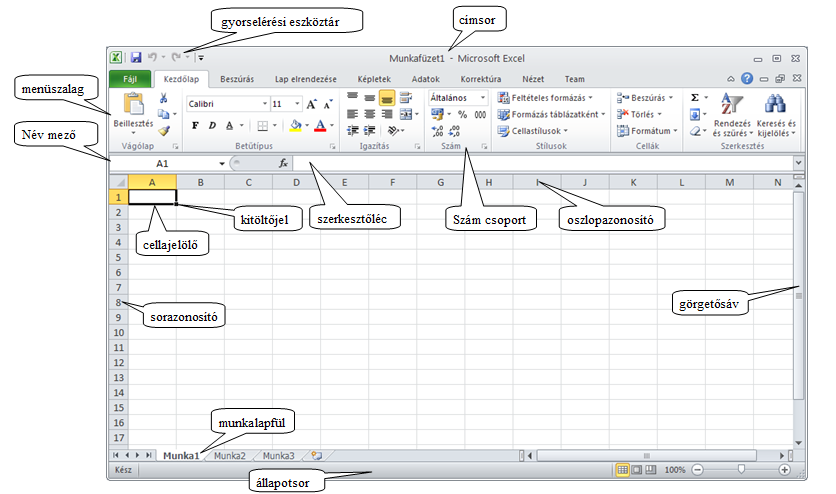Click row header 8
This screenshot has width=836, height=494.
[118, 303]
